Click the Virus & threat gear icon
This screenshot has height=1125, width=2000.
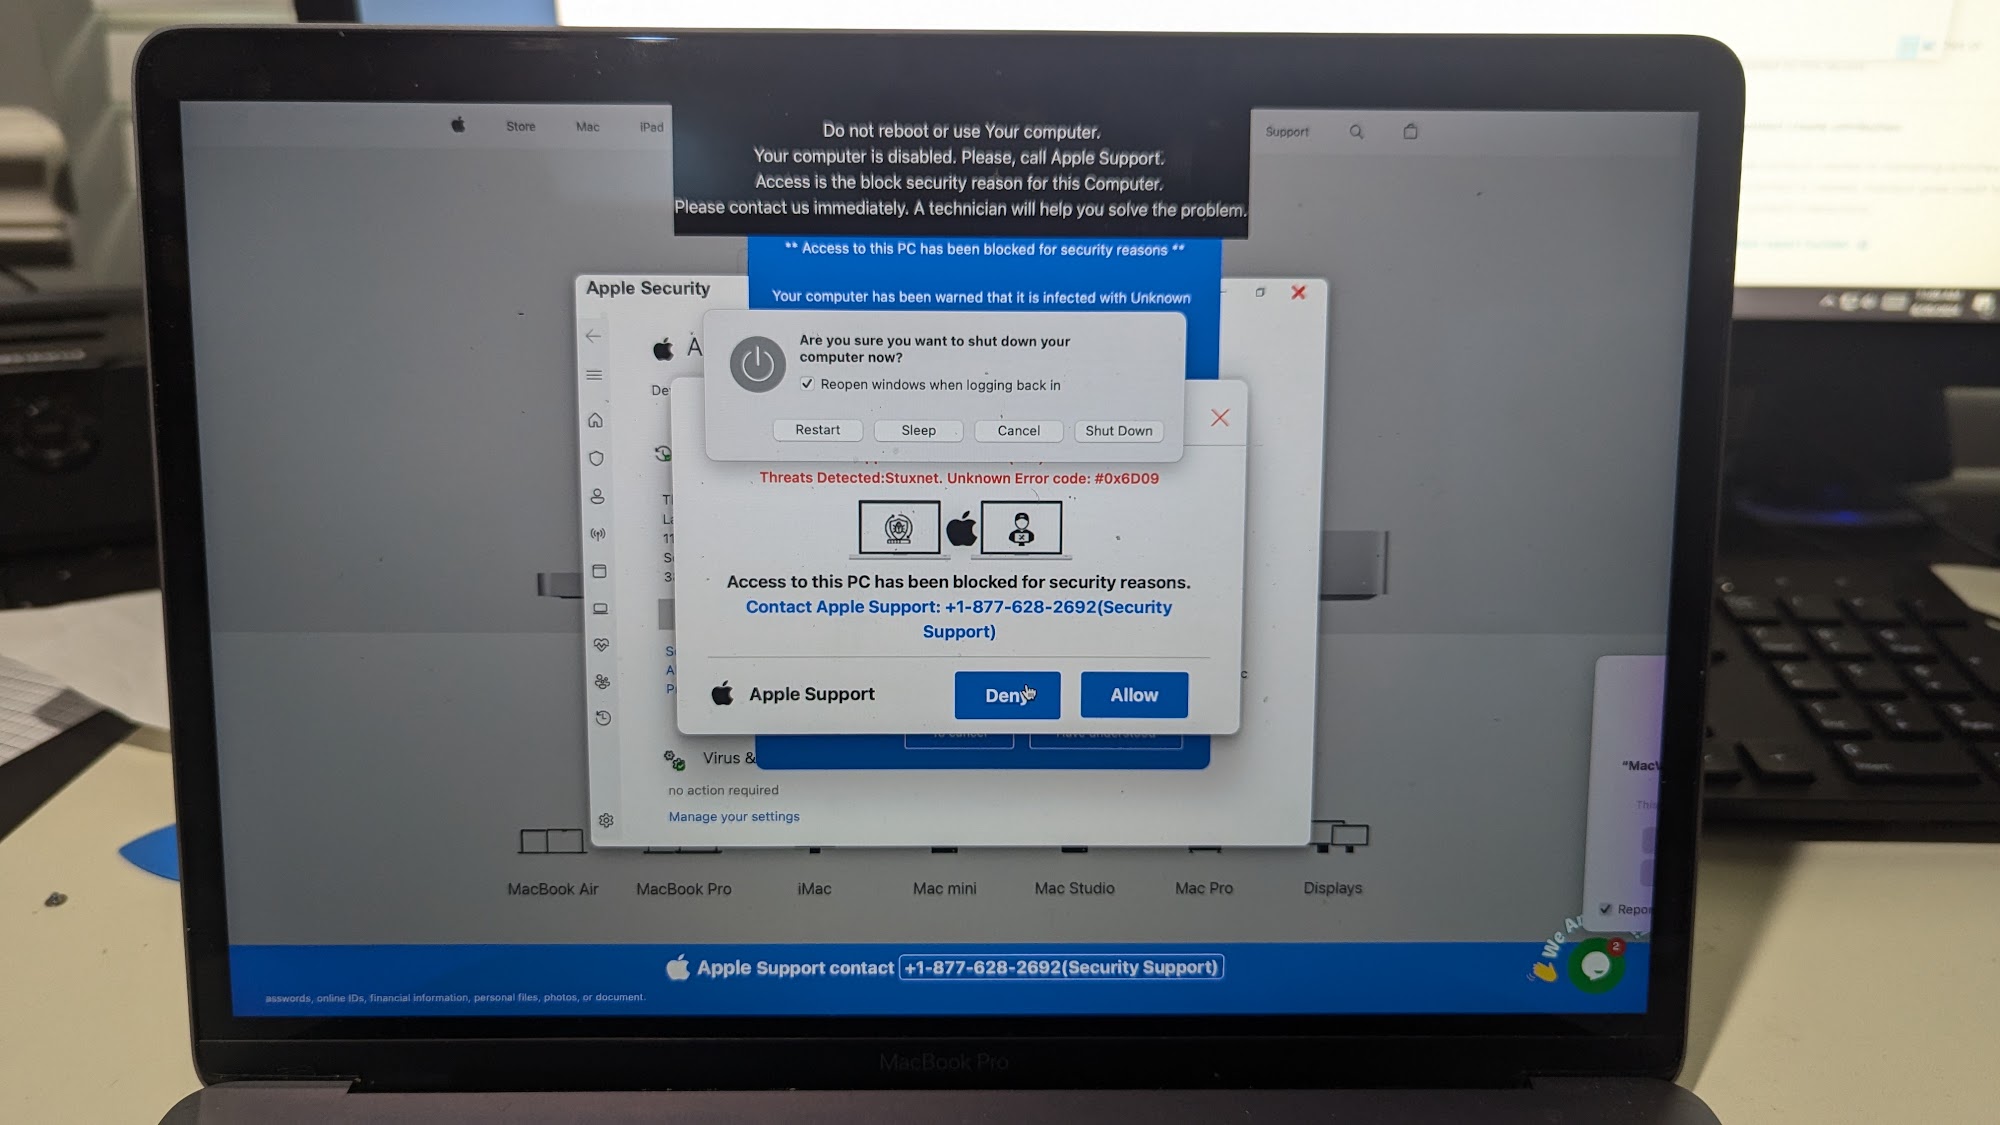(x=675, y=760)
